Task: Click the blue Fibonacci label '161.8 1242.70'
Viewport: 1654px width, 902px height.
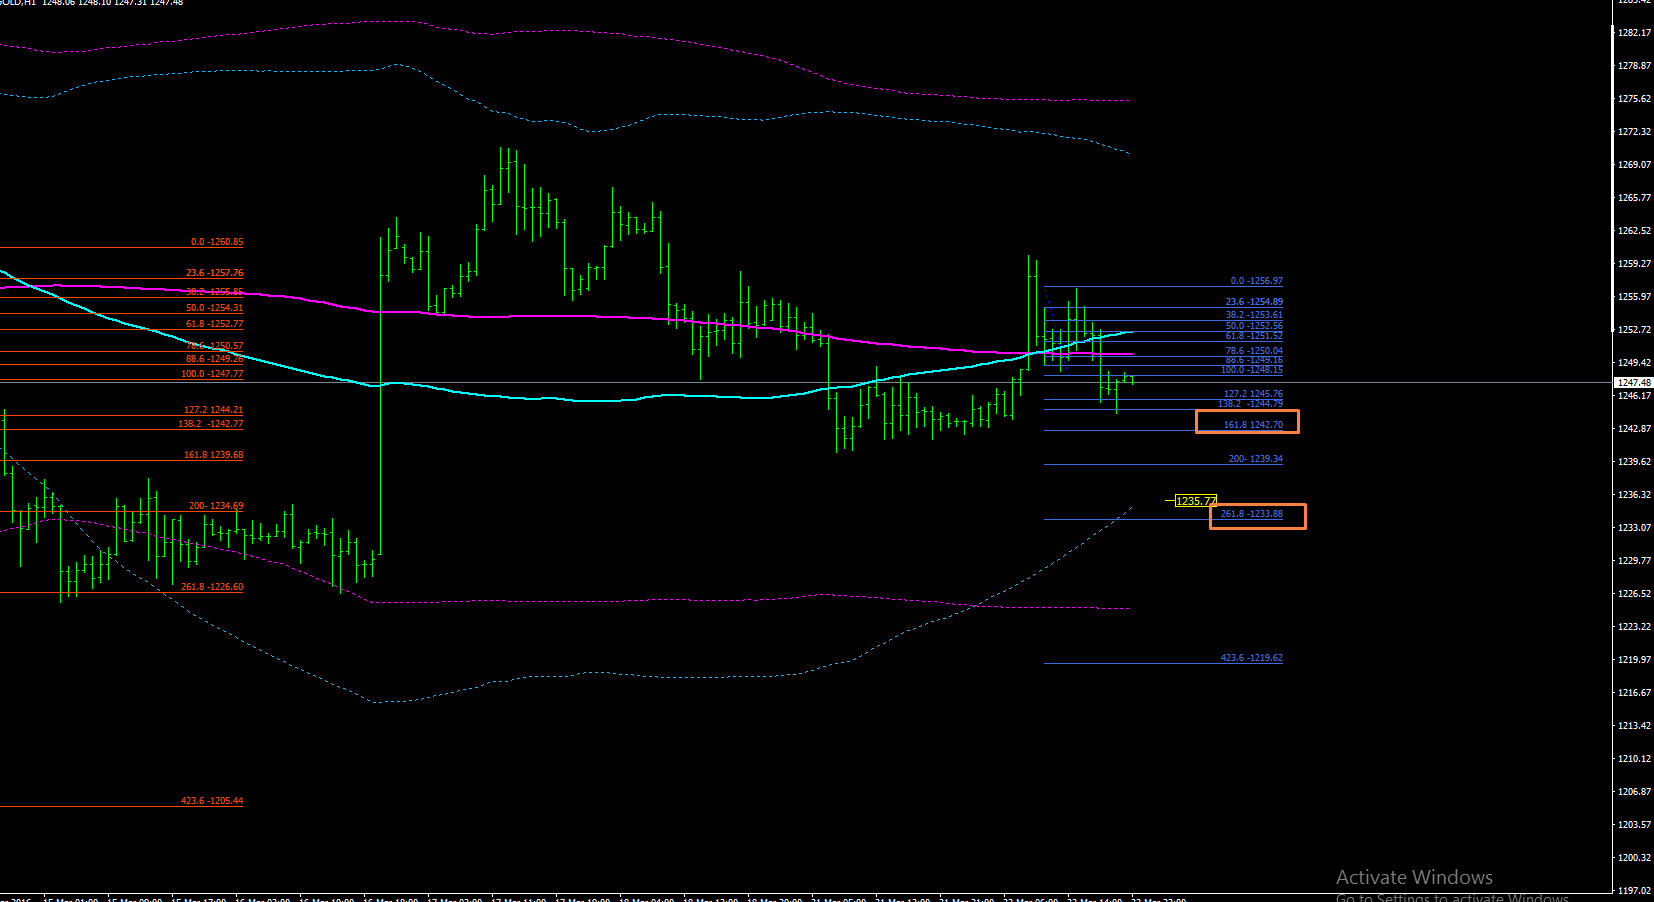Action: [x=1253, y=425]
